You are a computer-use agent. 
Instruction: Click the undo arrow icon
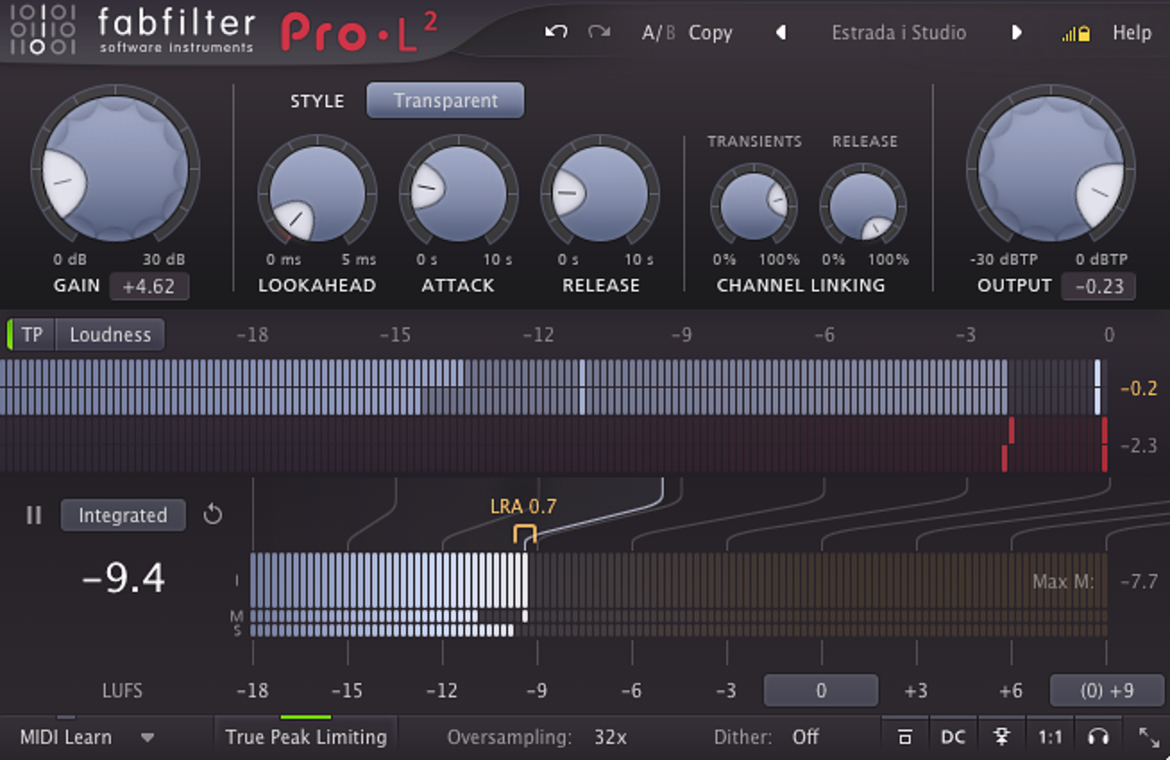point(556,32)
